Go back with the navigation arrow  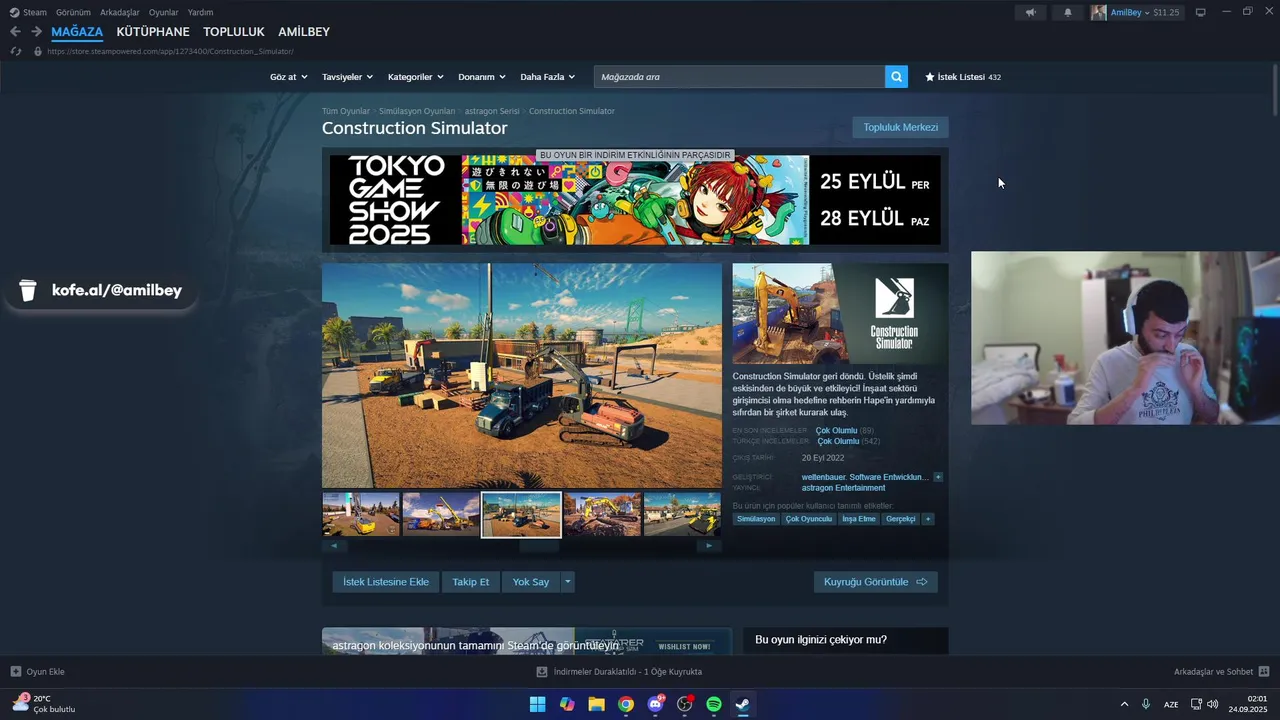coord(15,32)
